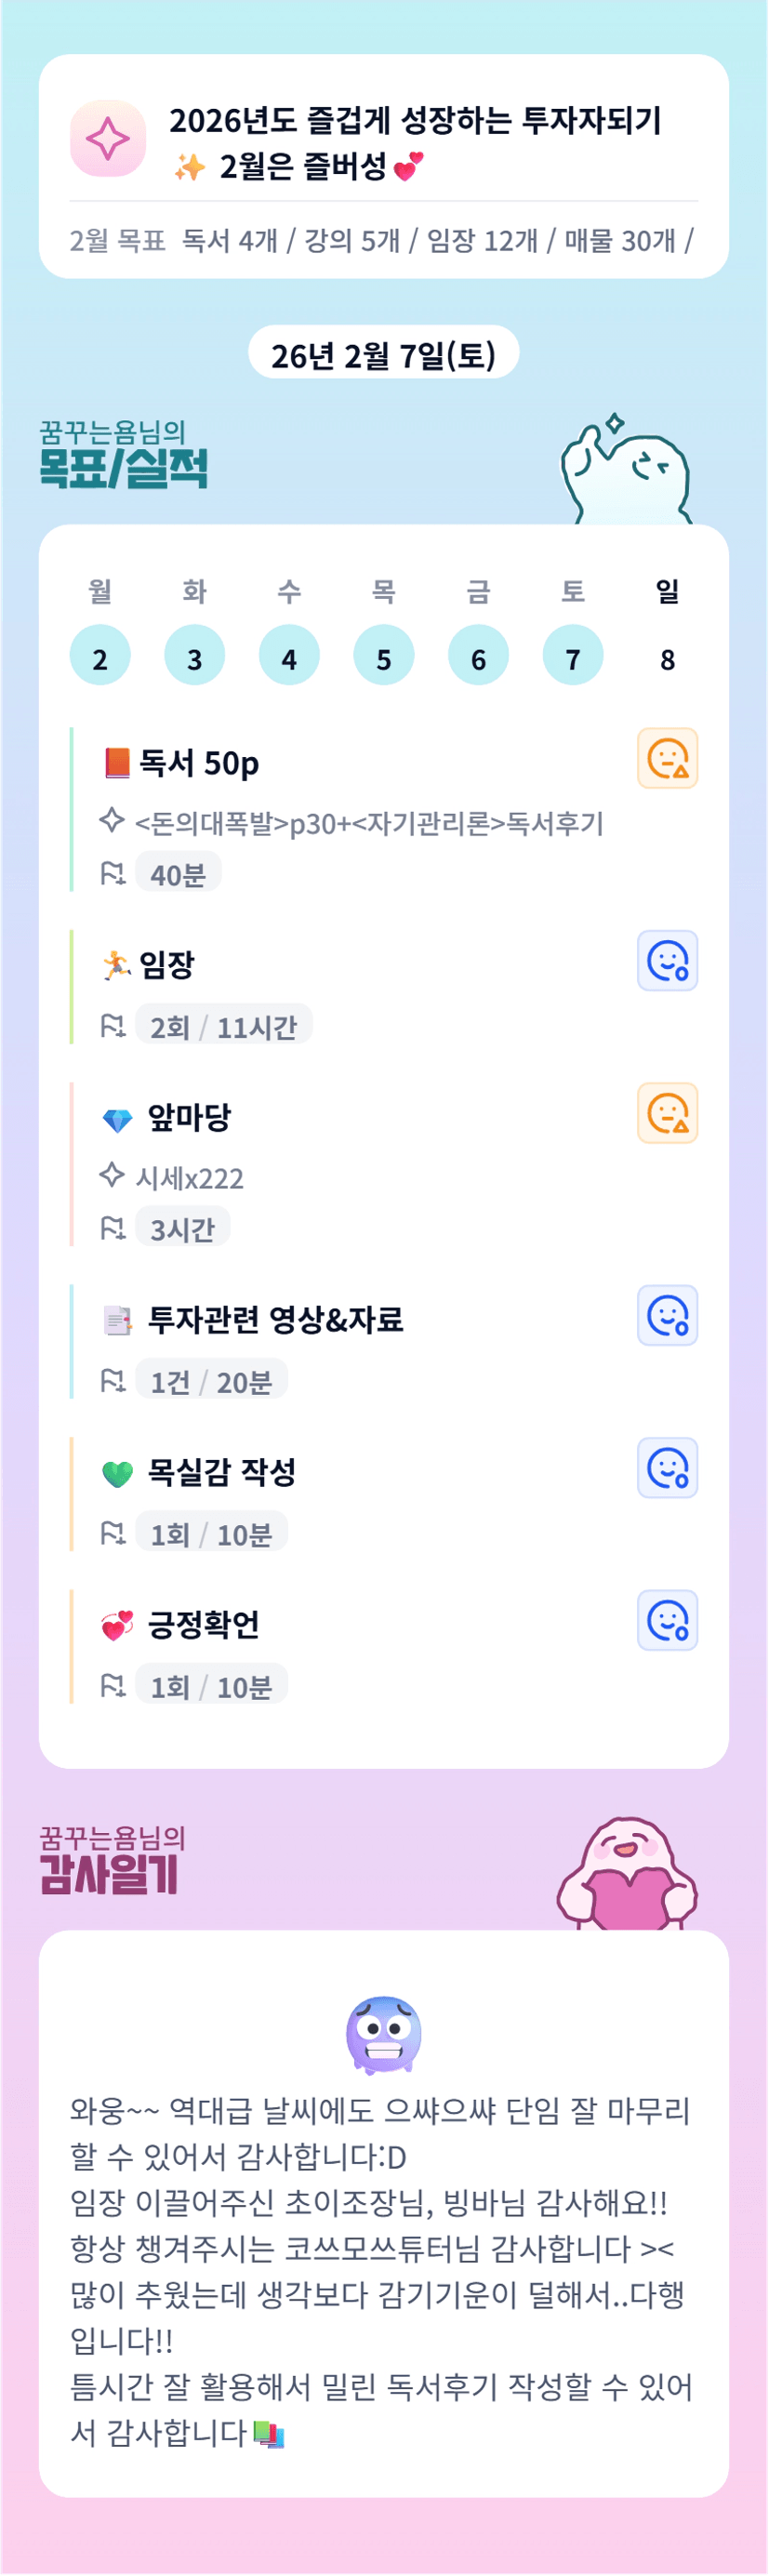Click the blue smiley for 투자관련 영상&자료
This screenshot has width=769, height=2576.
(x=667, y=1316)
